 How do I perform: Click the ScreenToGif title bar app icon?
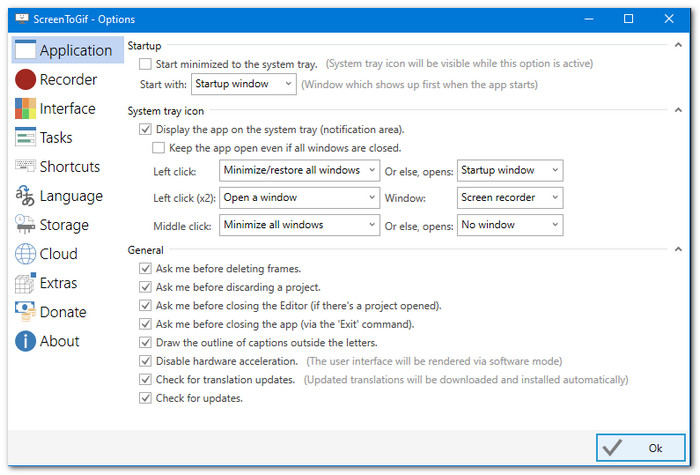(22, 19)
